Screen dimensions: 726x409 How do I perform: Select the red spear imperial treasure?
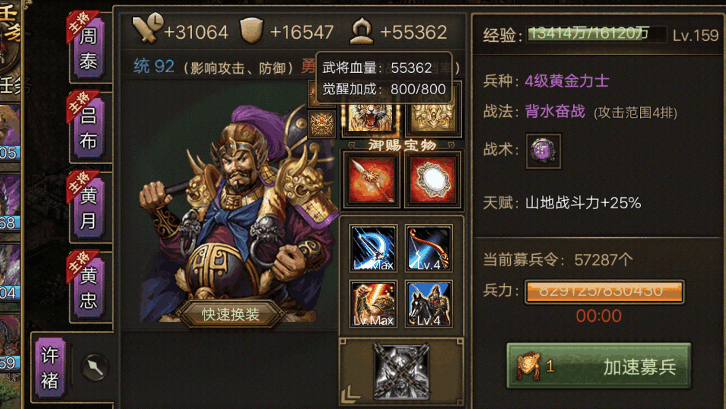click(371, 180)
